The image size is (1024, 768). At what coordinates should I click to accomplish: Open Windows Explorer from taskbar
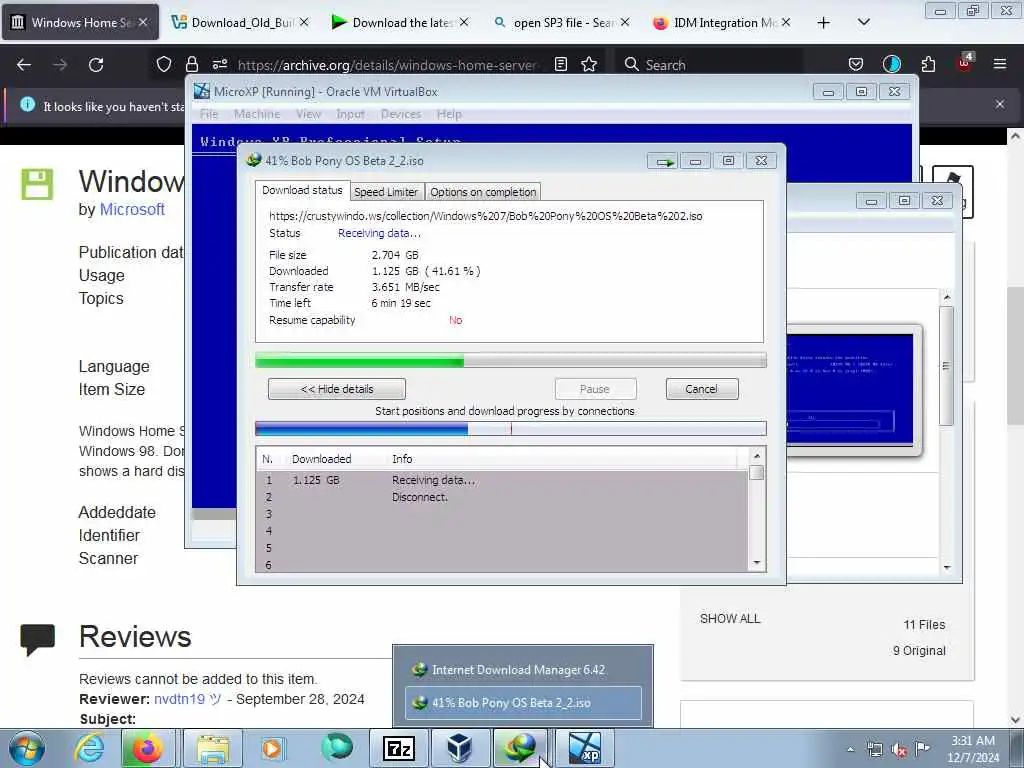click(x=214, y=748)
